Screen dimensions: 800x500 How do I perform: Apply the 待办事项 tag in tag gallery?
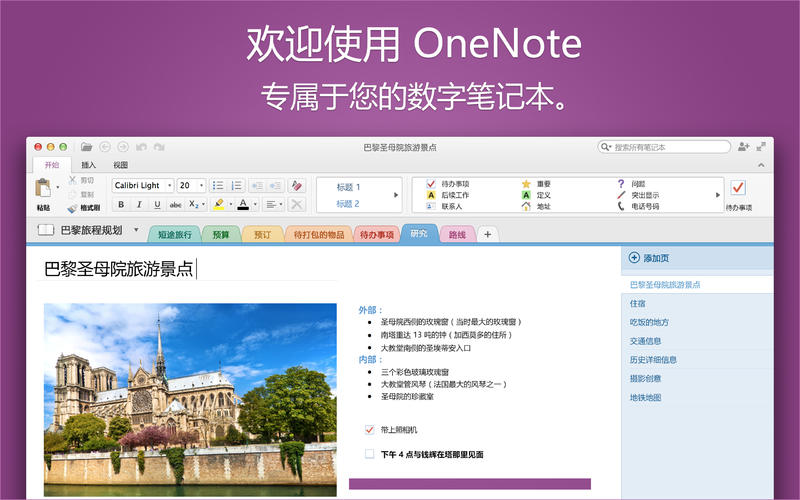click(447, 184)
